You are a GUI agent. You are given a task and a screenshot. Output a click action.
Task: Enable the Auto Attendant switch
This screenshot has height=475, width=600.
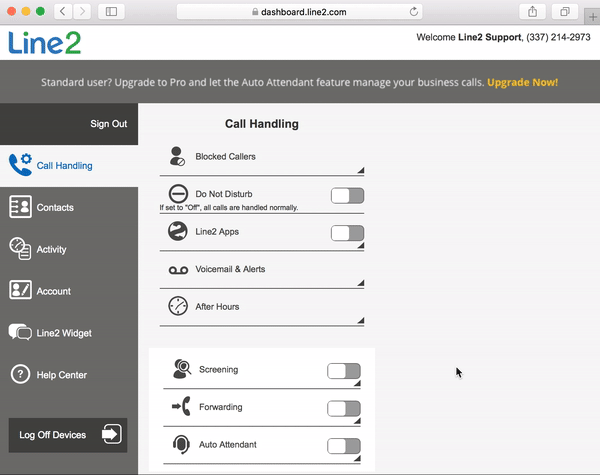click(x=344, y=446)
